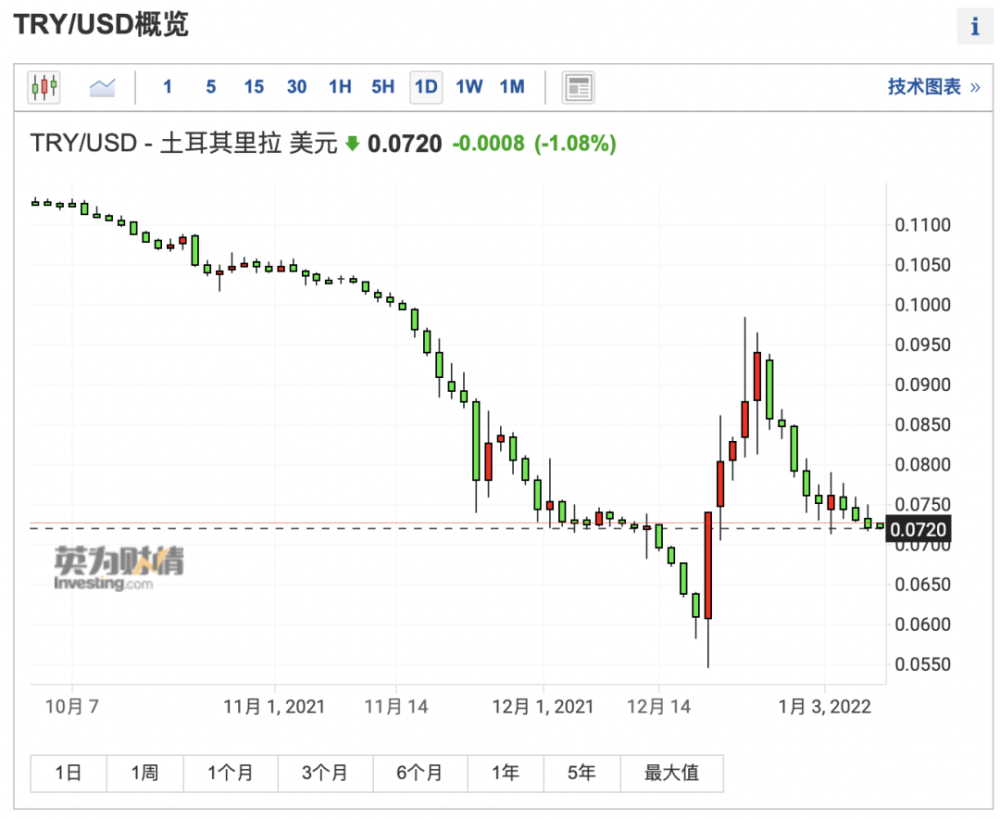Switch to the 1M monthly interval
This screenshot has height=819, width=1000.
(511, 87)
